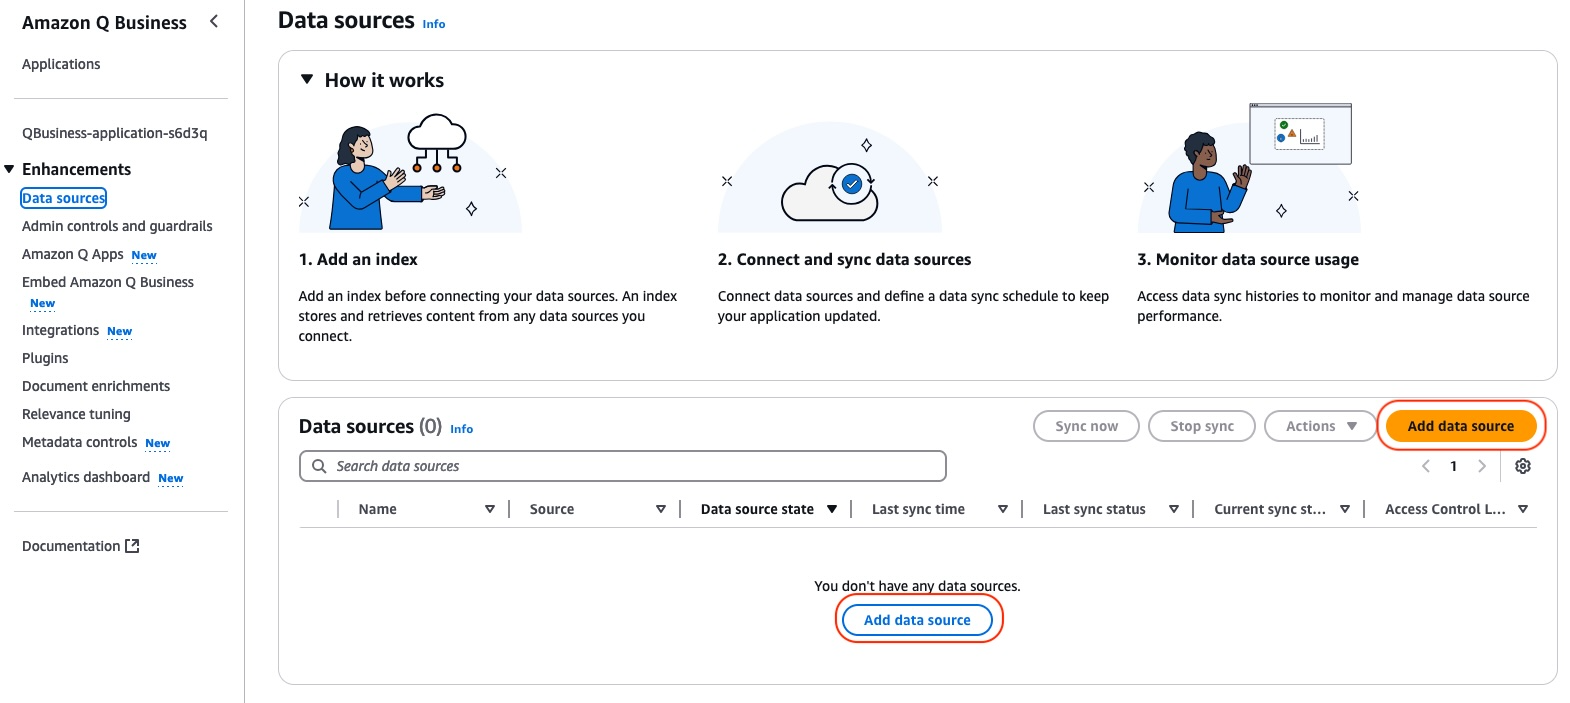The width and height of the screenshot is (1570, 703).
Task: Open Amazon Q Apps page
Action: [73, 254]
